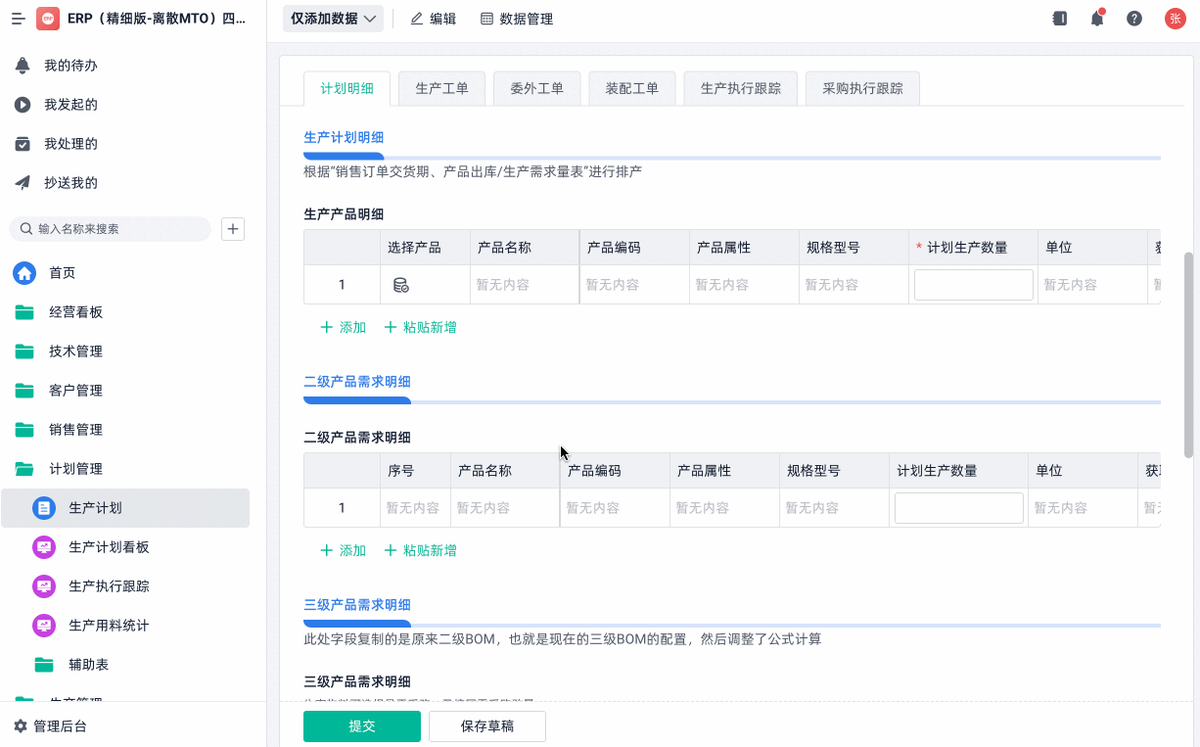1200x747 pixels.
Task: Open 管理后台 settings gear
Action: [20, 726]
